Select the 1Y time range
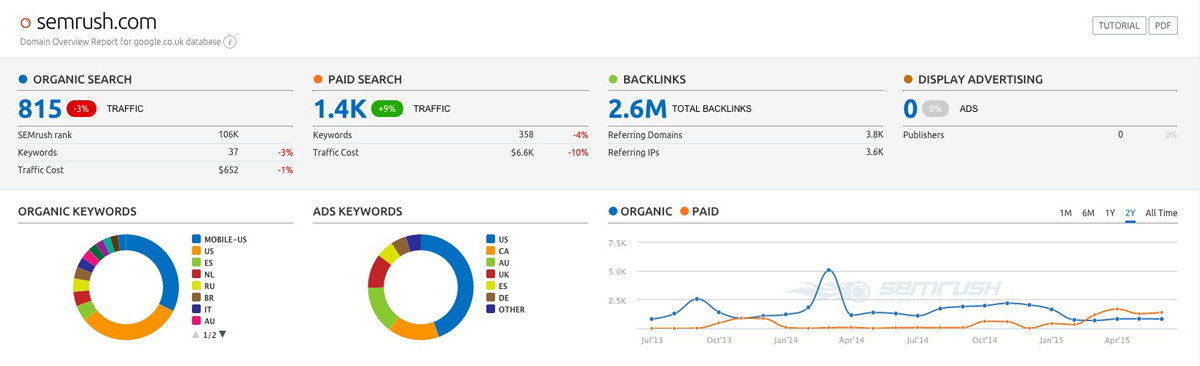Image resolution: width=1200 pixels, height=366 pixels. [x=1110, y=213]
